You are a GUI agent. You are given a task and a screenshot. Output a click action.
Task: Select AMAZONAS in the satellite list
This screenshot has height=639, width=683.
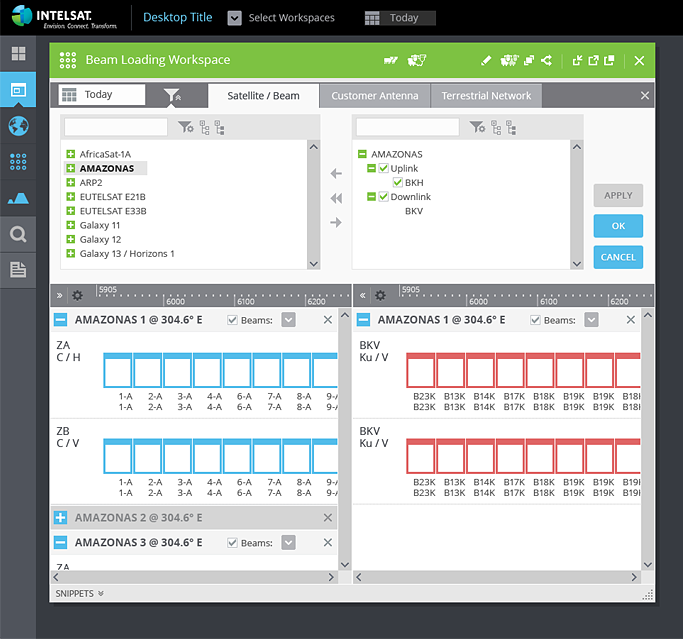coord(107,168)
